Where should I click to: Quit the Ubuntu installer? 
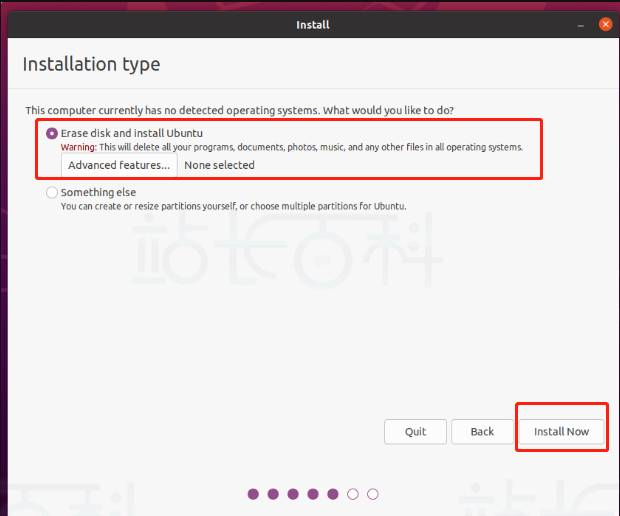click(x=415, y=431)
